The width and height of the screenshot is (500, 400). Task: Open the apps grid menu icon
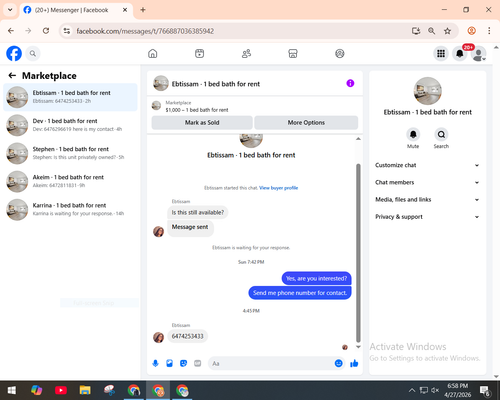click(441, 53)
